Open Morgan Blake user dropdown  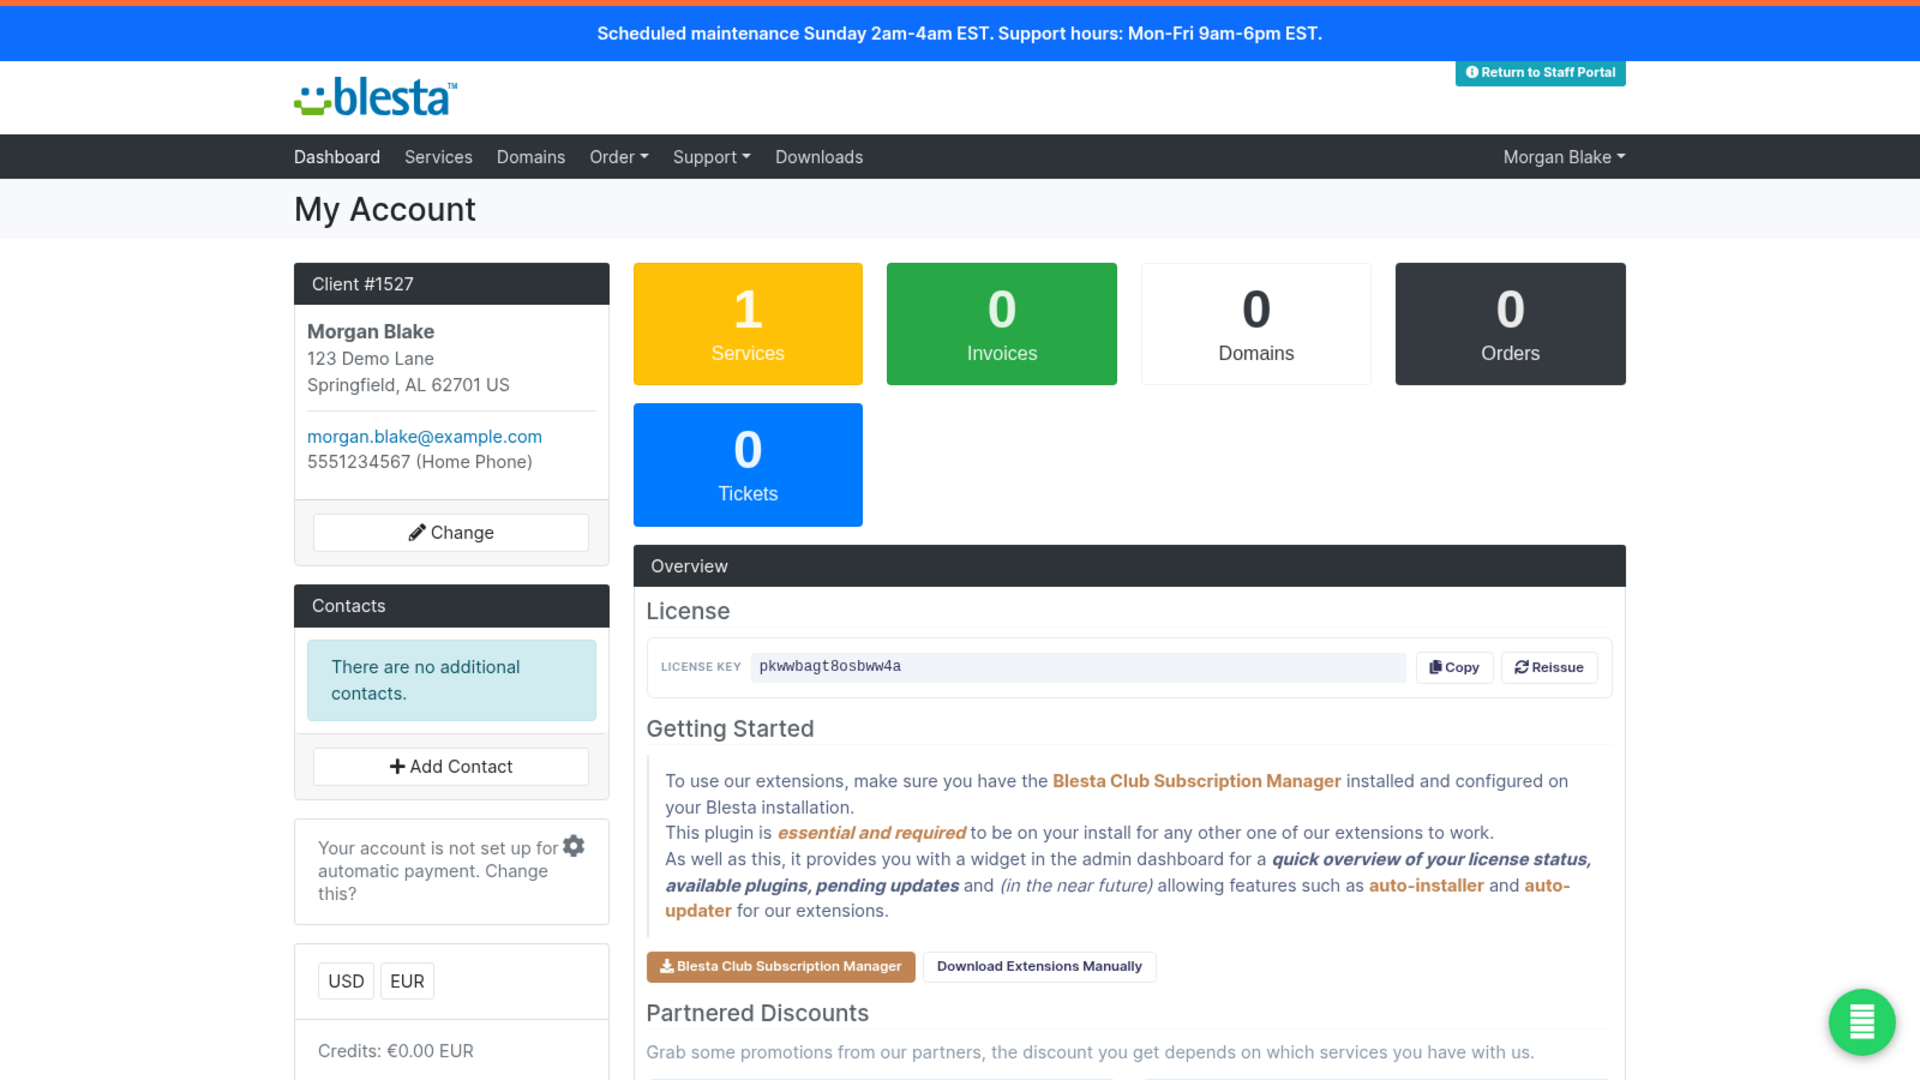click(x=1564, y=157)
